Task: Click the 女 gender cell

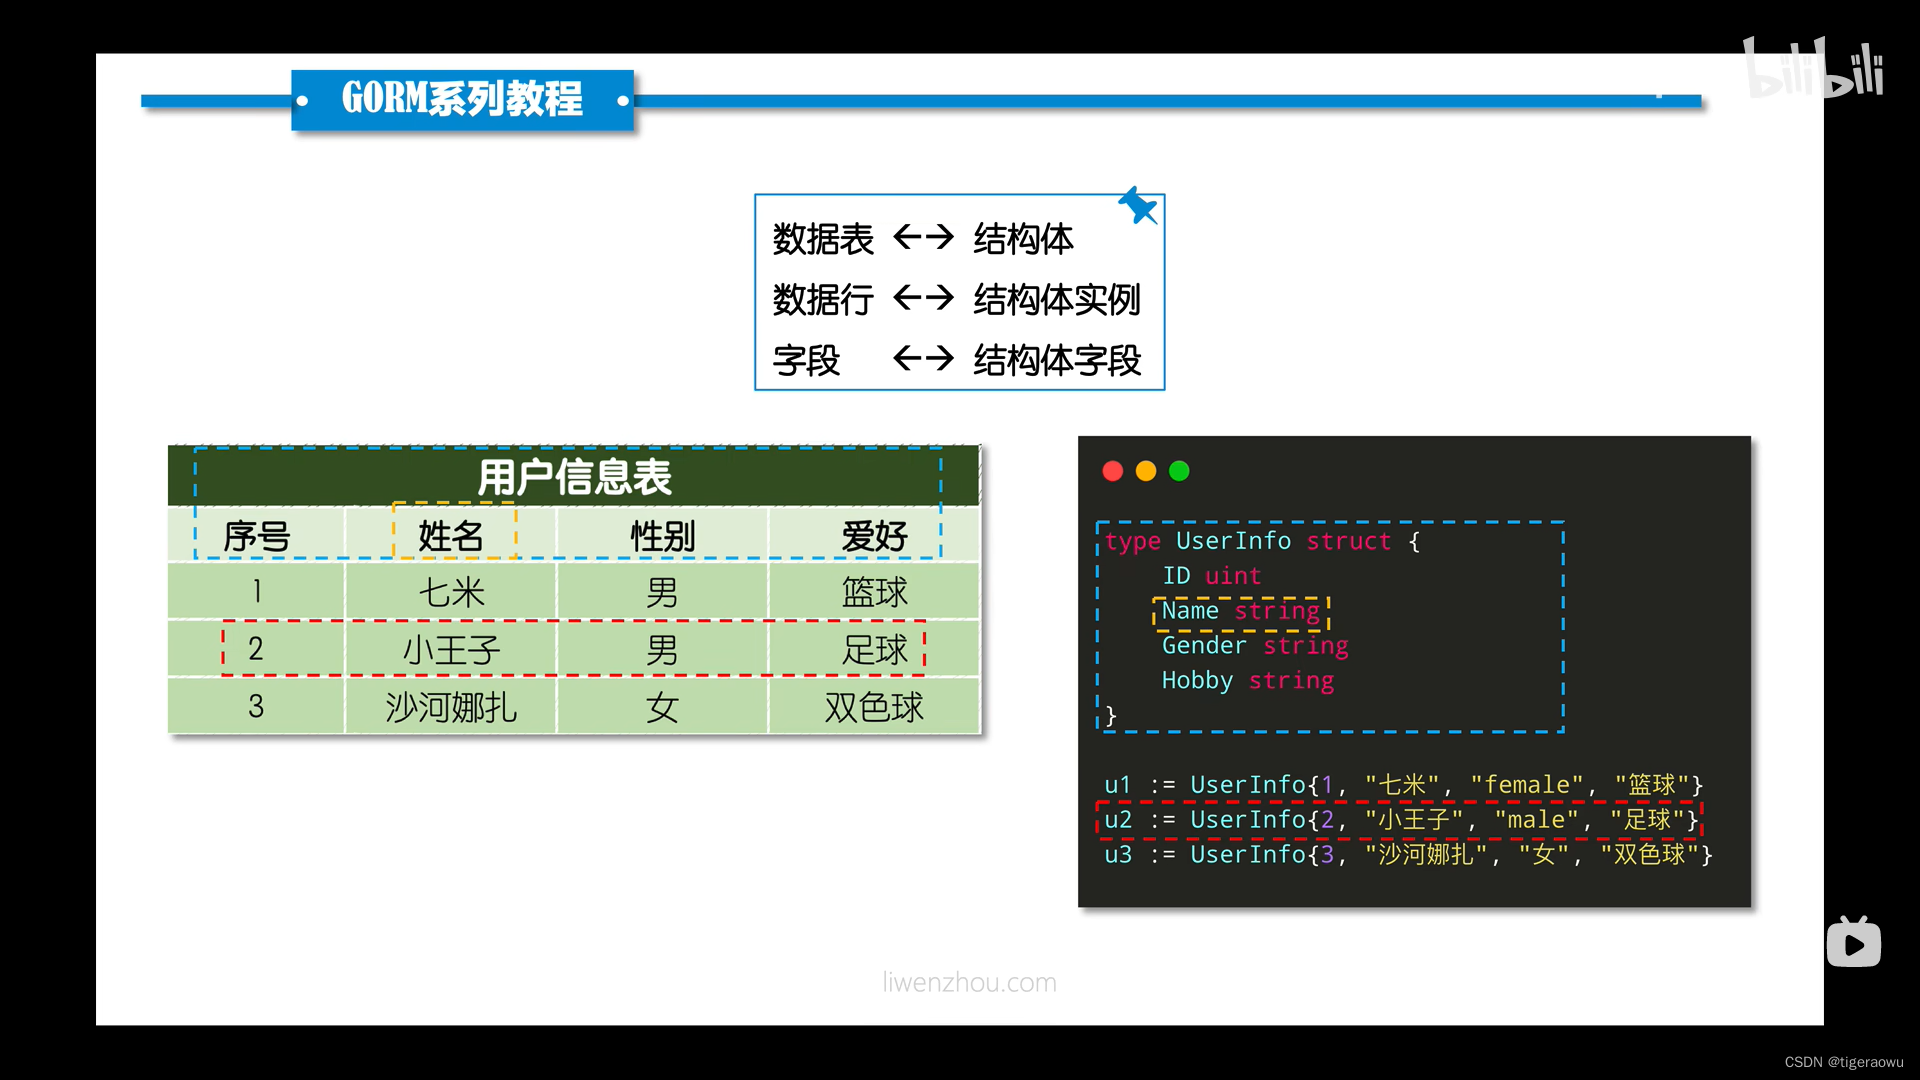Action: pyautogui.click(x=662, y=707)
